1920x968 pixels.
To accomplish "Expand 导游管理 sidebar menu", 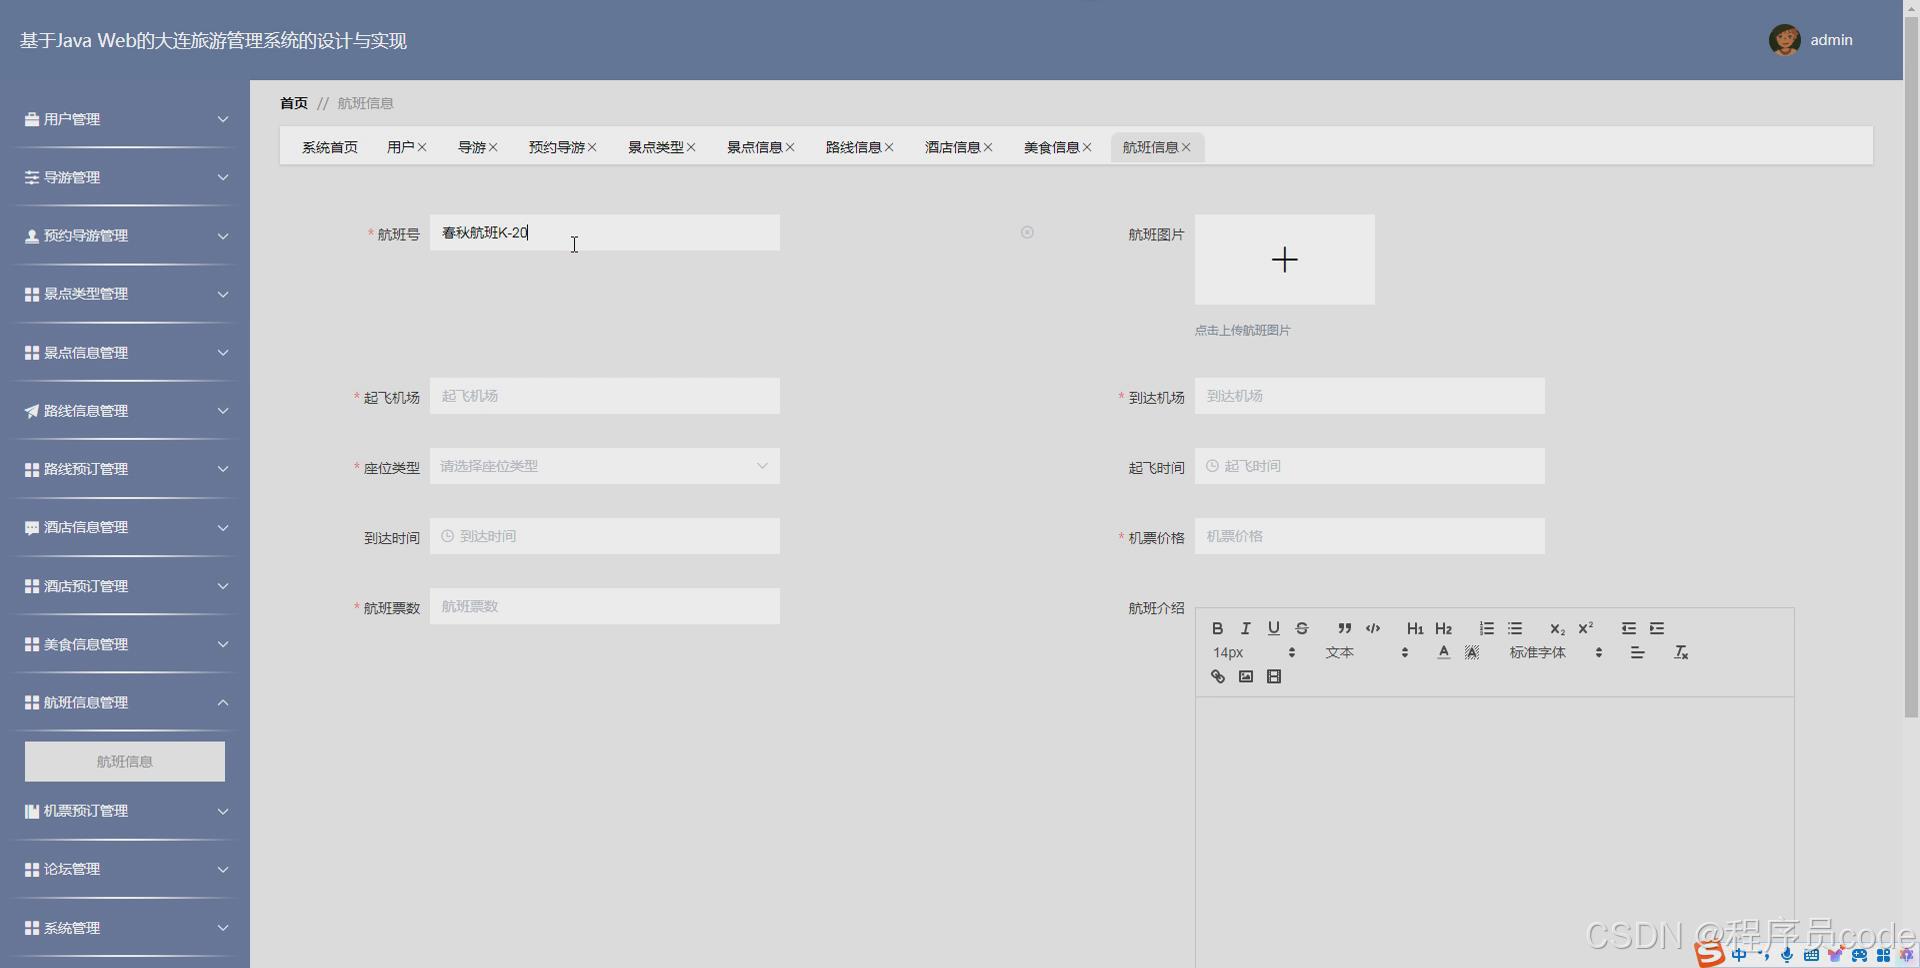I will (125, 177).
